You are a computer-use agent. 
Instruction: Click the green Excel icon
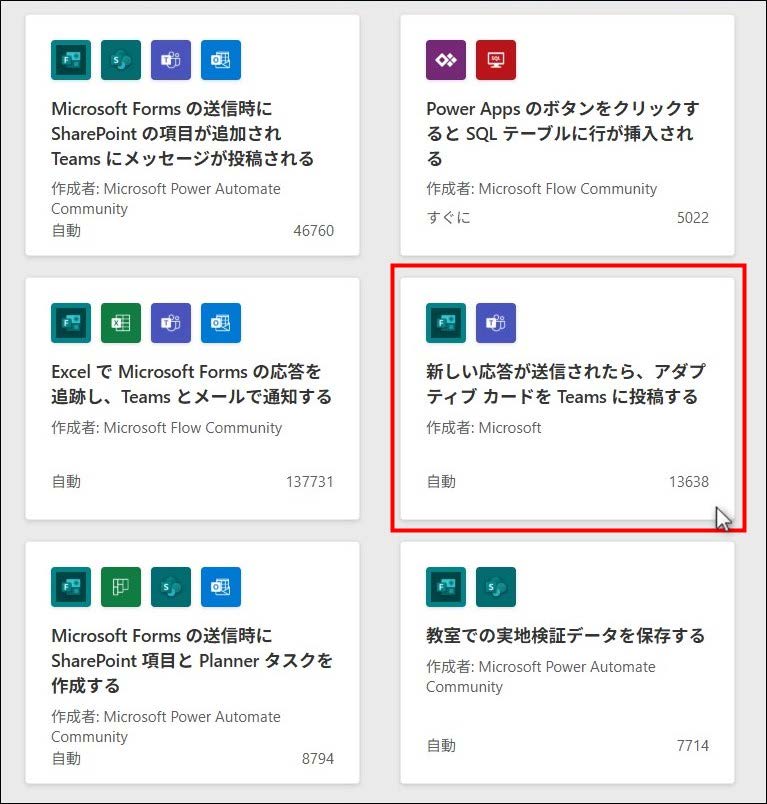(120, 323)
